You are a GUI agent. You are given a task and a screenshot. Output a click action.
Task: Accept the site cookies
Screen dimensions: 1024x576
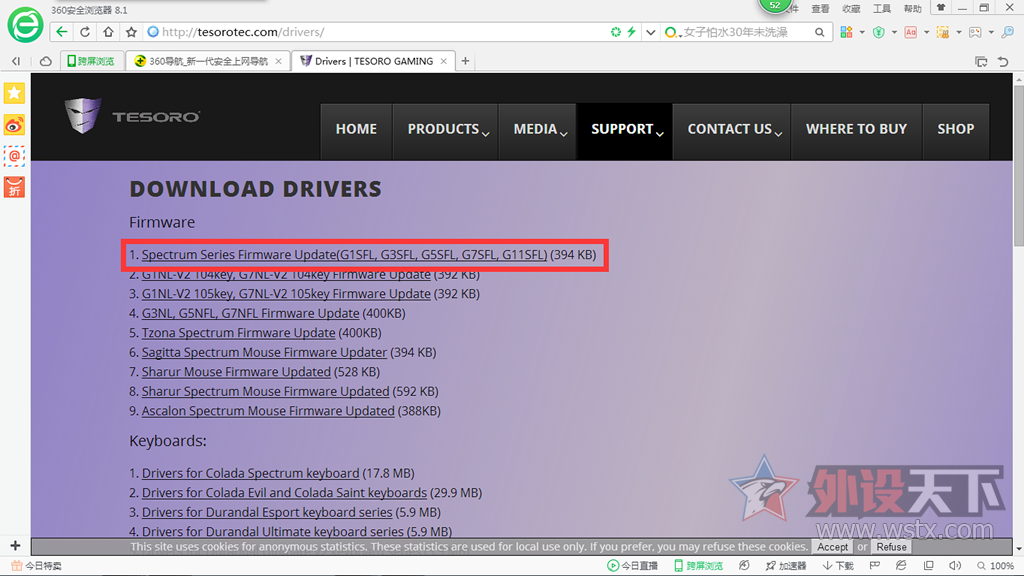tap(833, 547)
